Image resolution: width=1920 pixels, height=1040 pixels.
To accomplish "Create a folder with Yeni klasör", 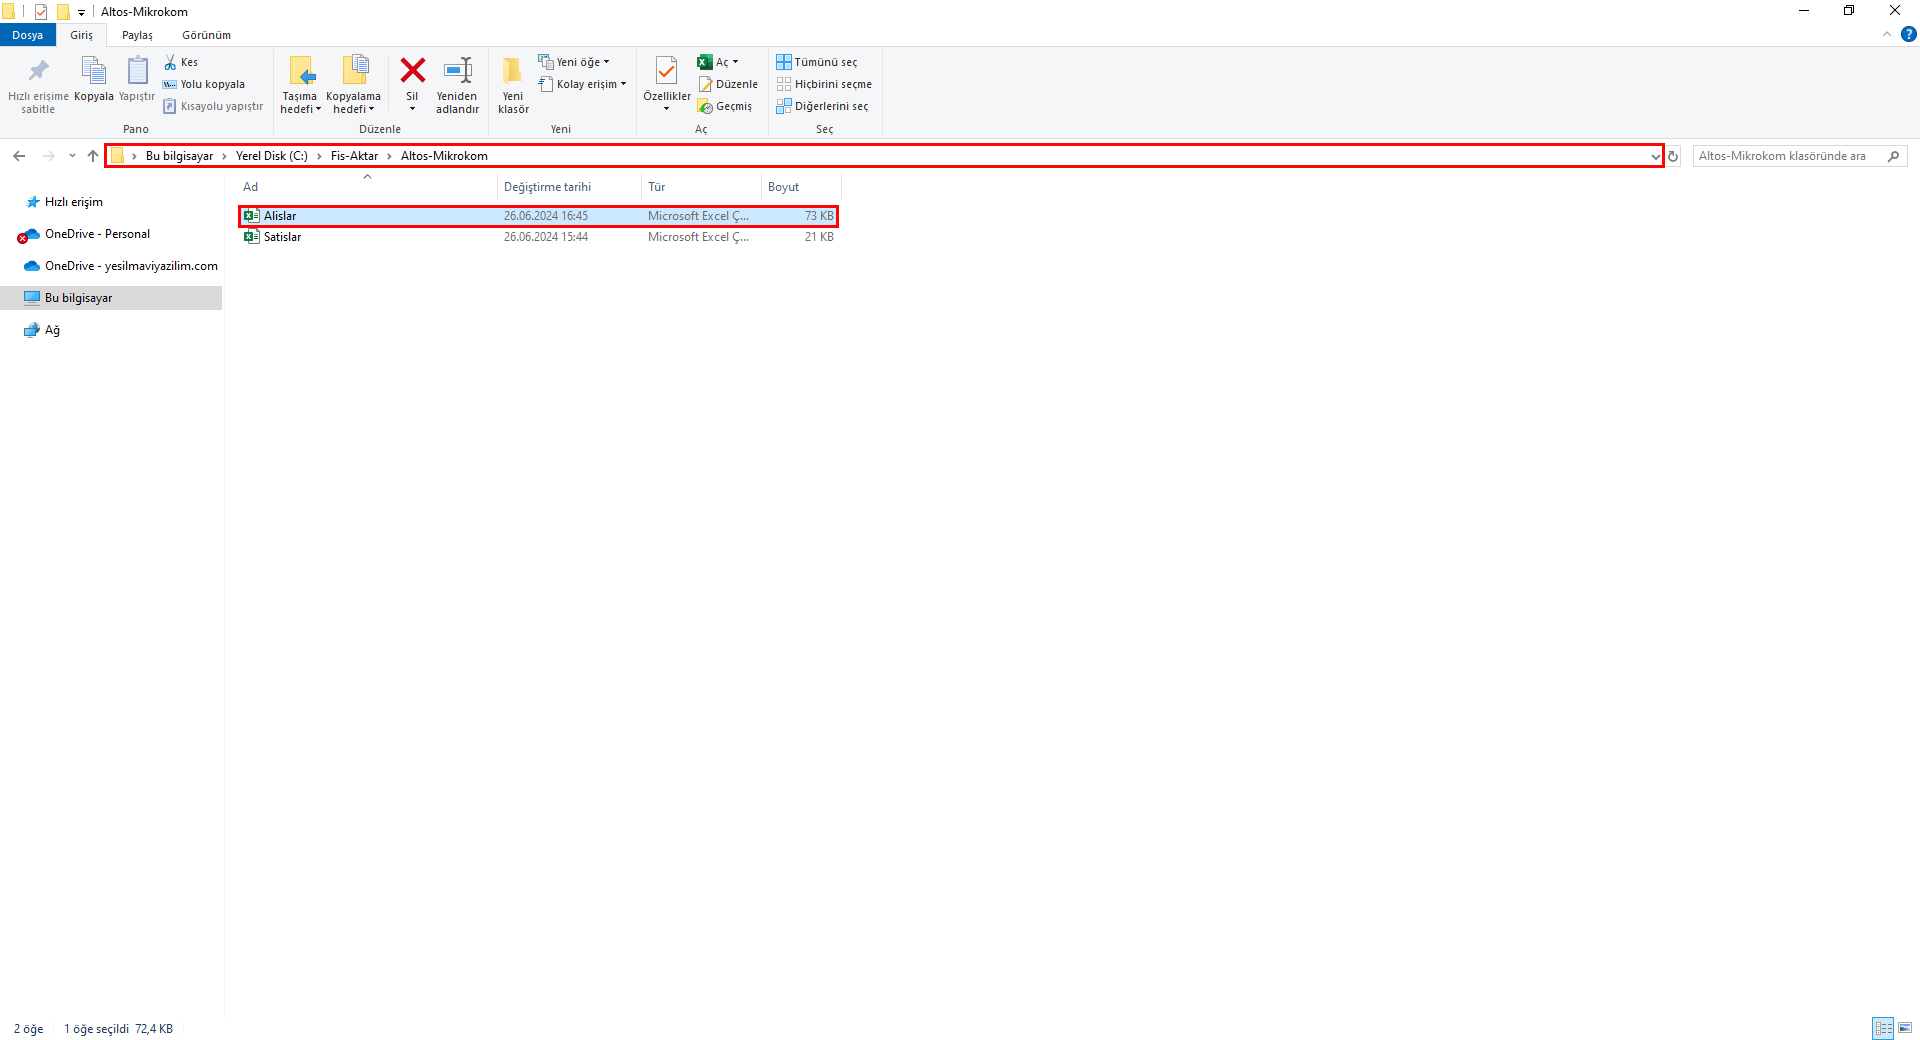I will 513,84.
